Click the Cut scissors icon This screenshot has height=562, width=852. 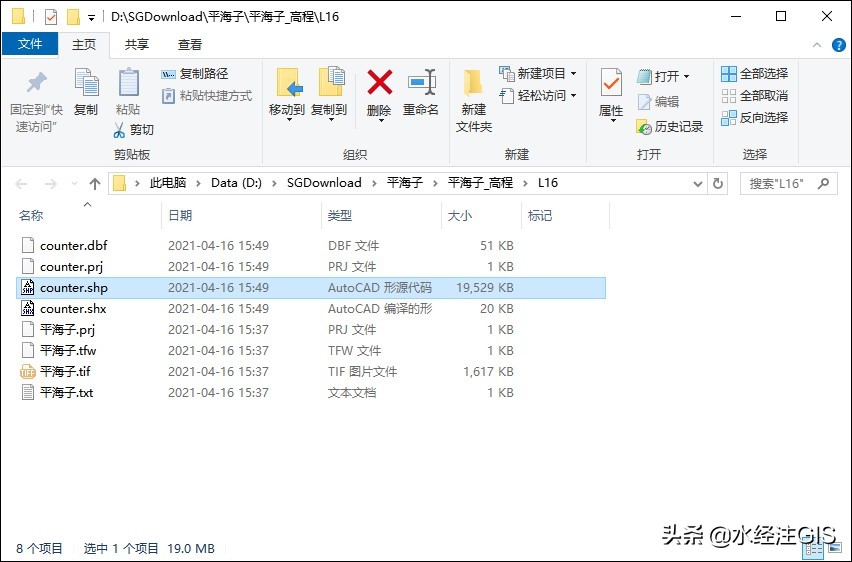coord(119,130)
